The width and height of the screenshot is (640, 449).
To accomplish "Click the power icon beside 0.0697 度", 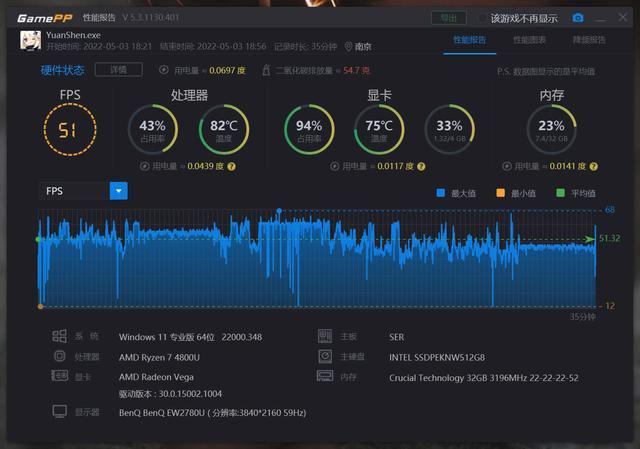I will [x=164, y=70].
